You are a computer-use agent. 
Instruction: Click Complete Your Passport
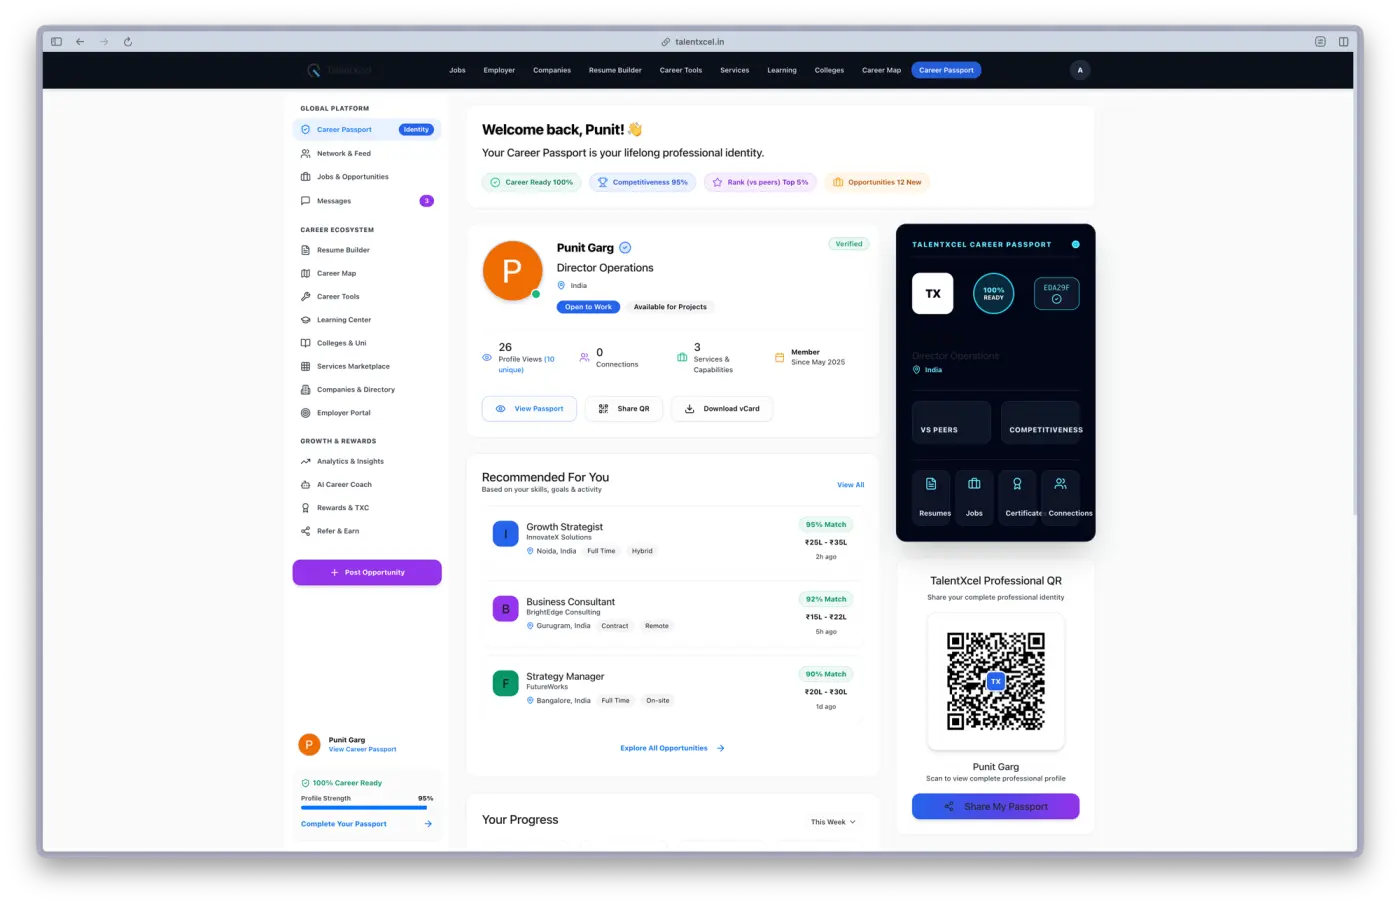367,824
